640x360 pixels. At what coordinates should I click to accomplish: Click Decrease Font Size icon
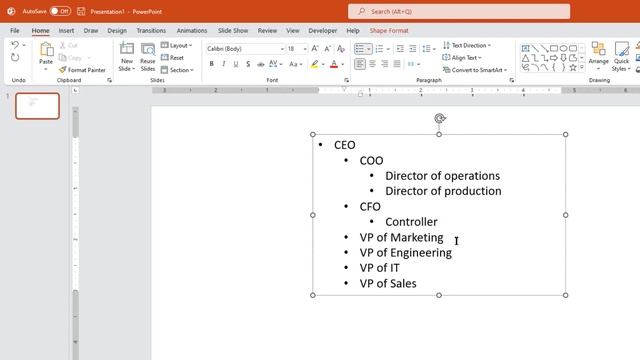[327, 49]
